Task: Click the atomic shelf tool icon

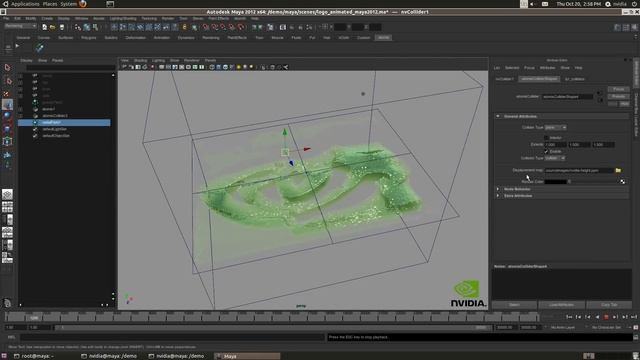Action: point(39,48)
